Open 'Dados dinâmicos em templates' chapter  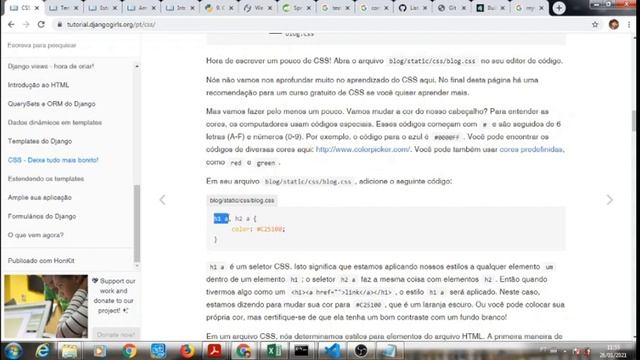pos(55,122)
